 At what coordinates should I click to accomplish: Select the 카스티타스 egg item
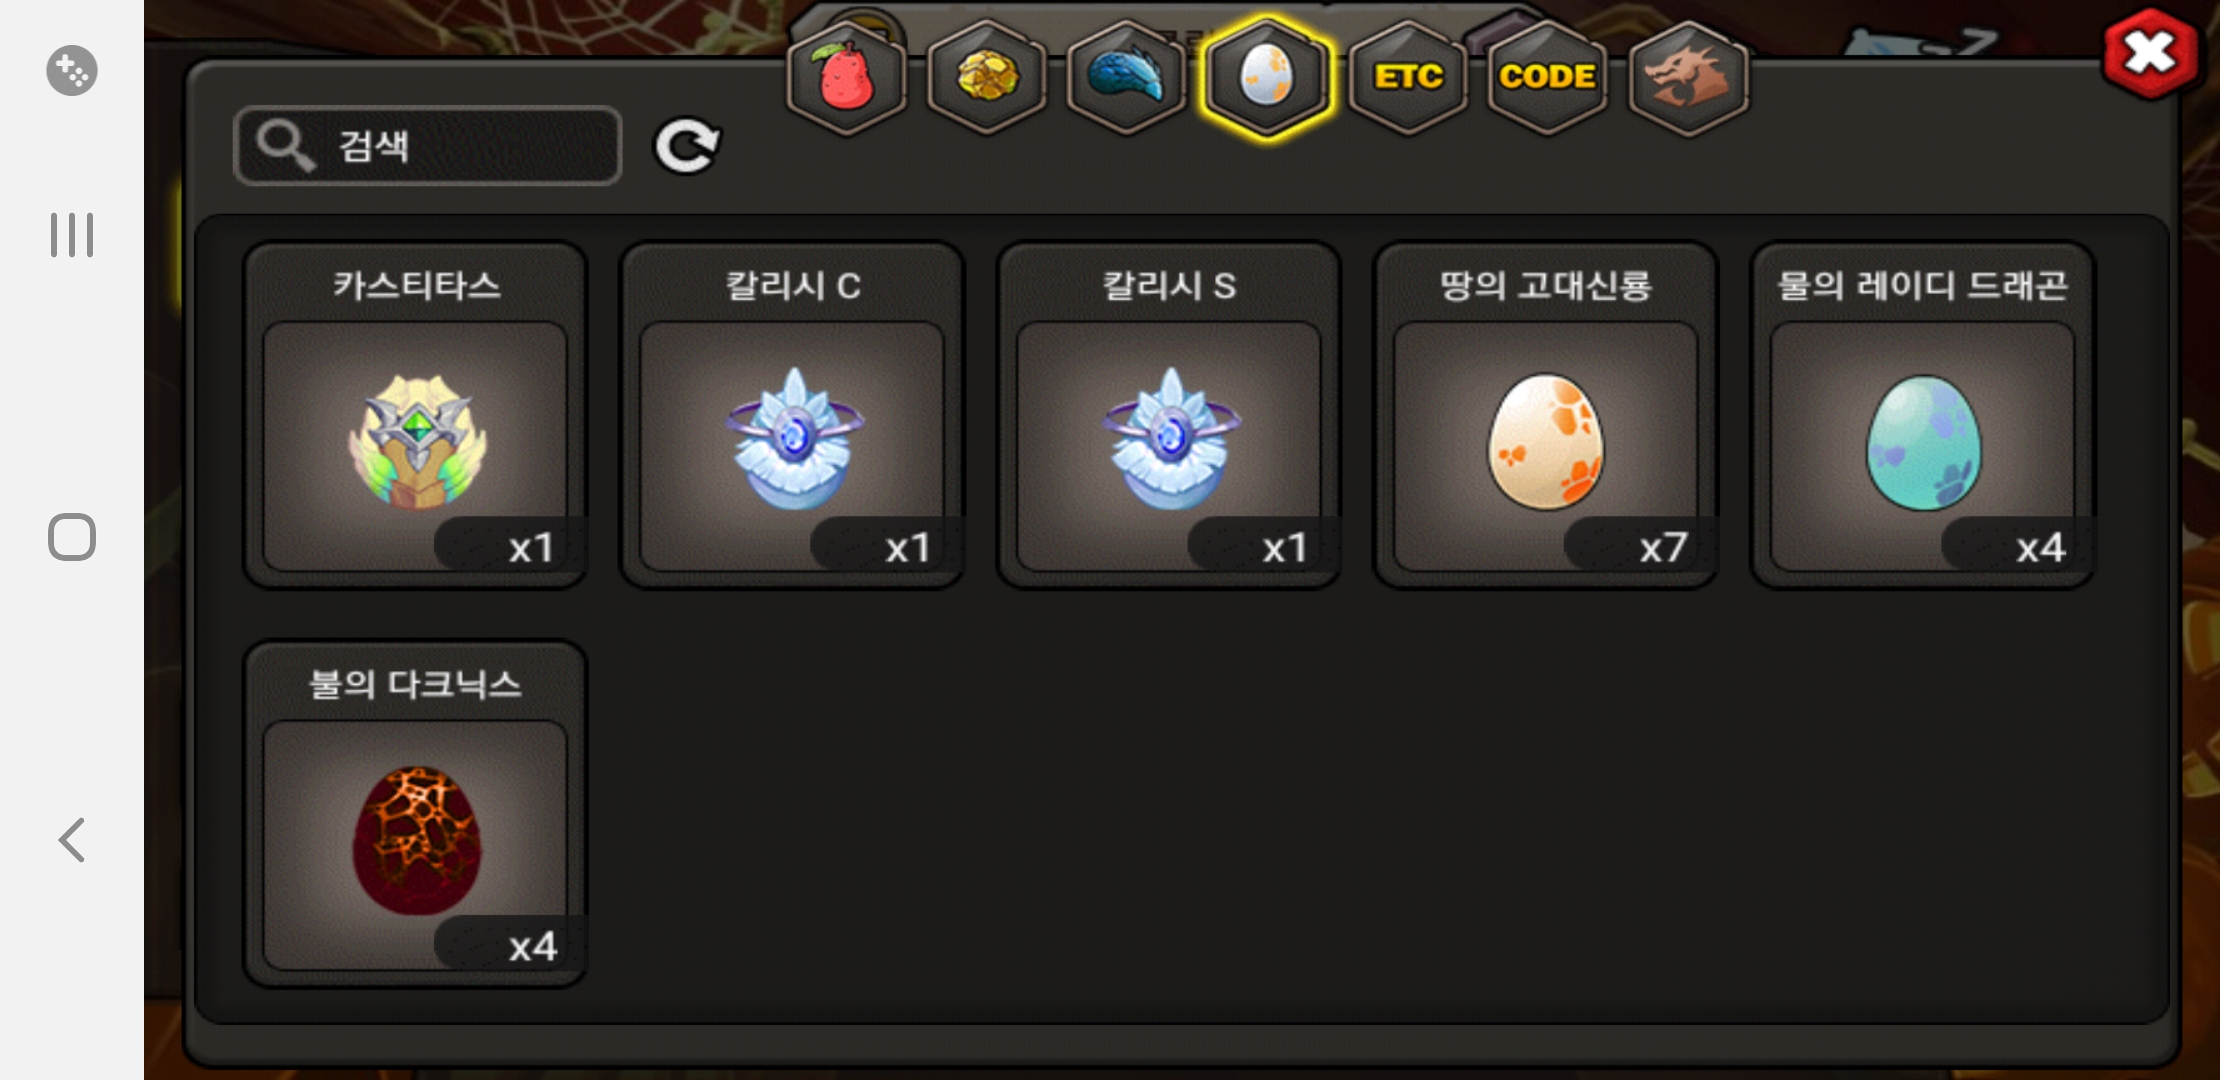click(x=415, y=416)
